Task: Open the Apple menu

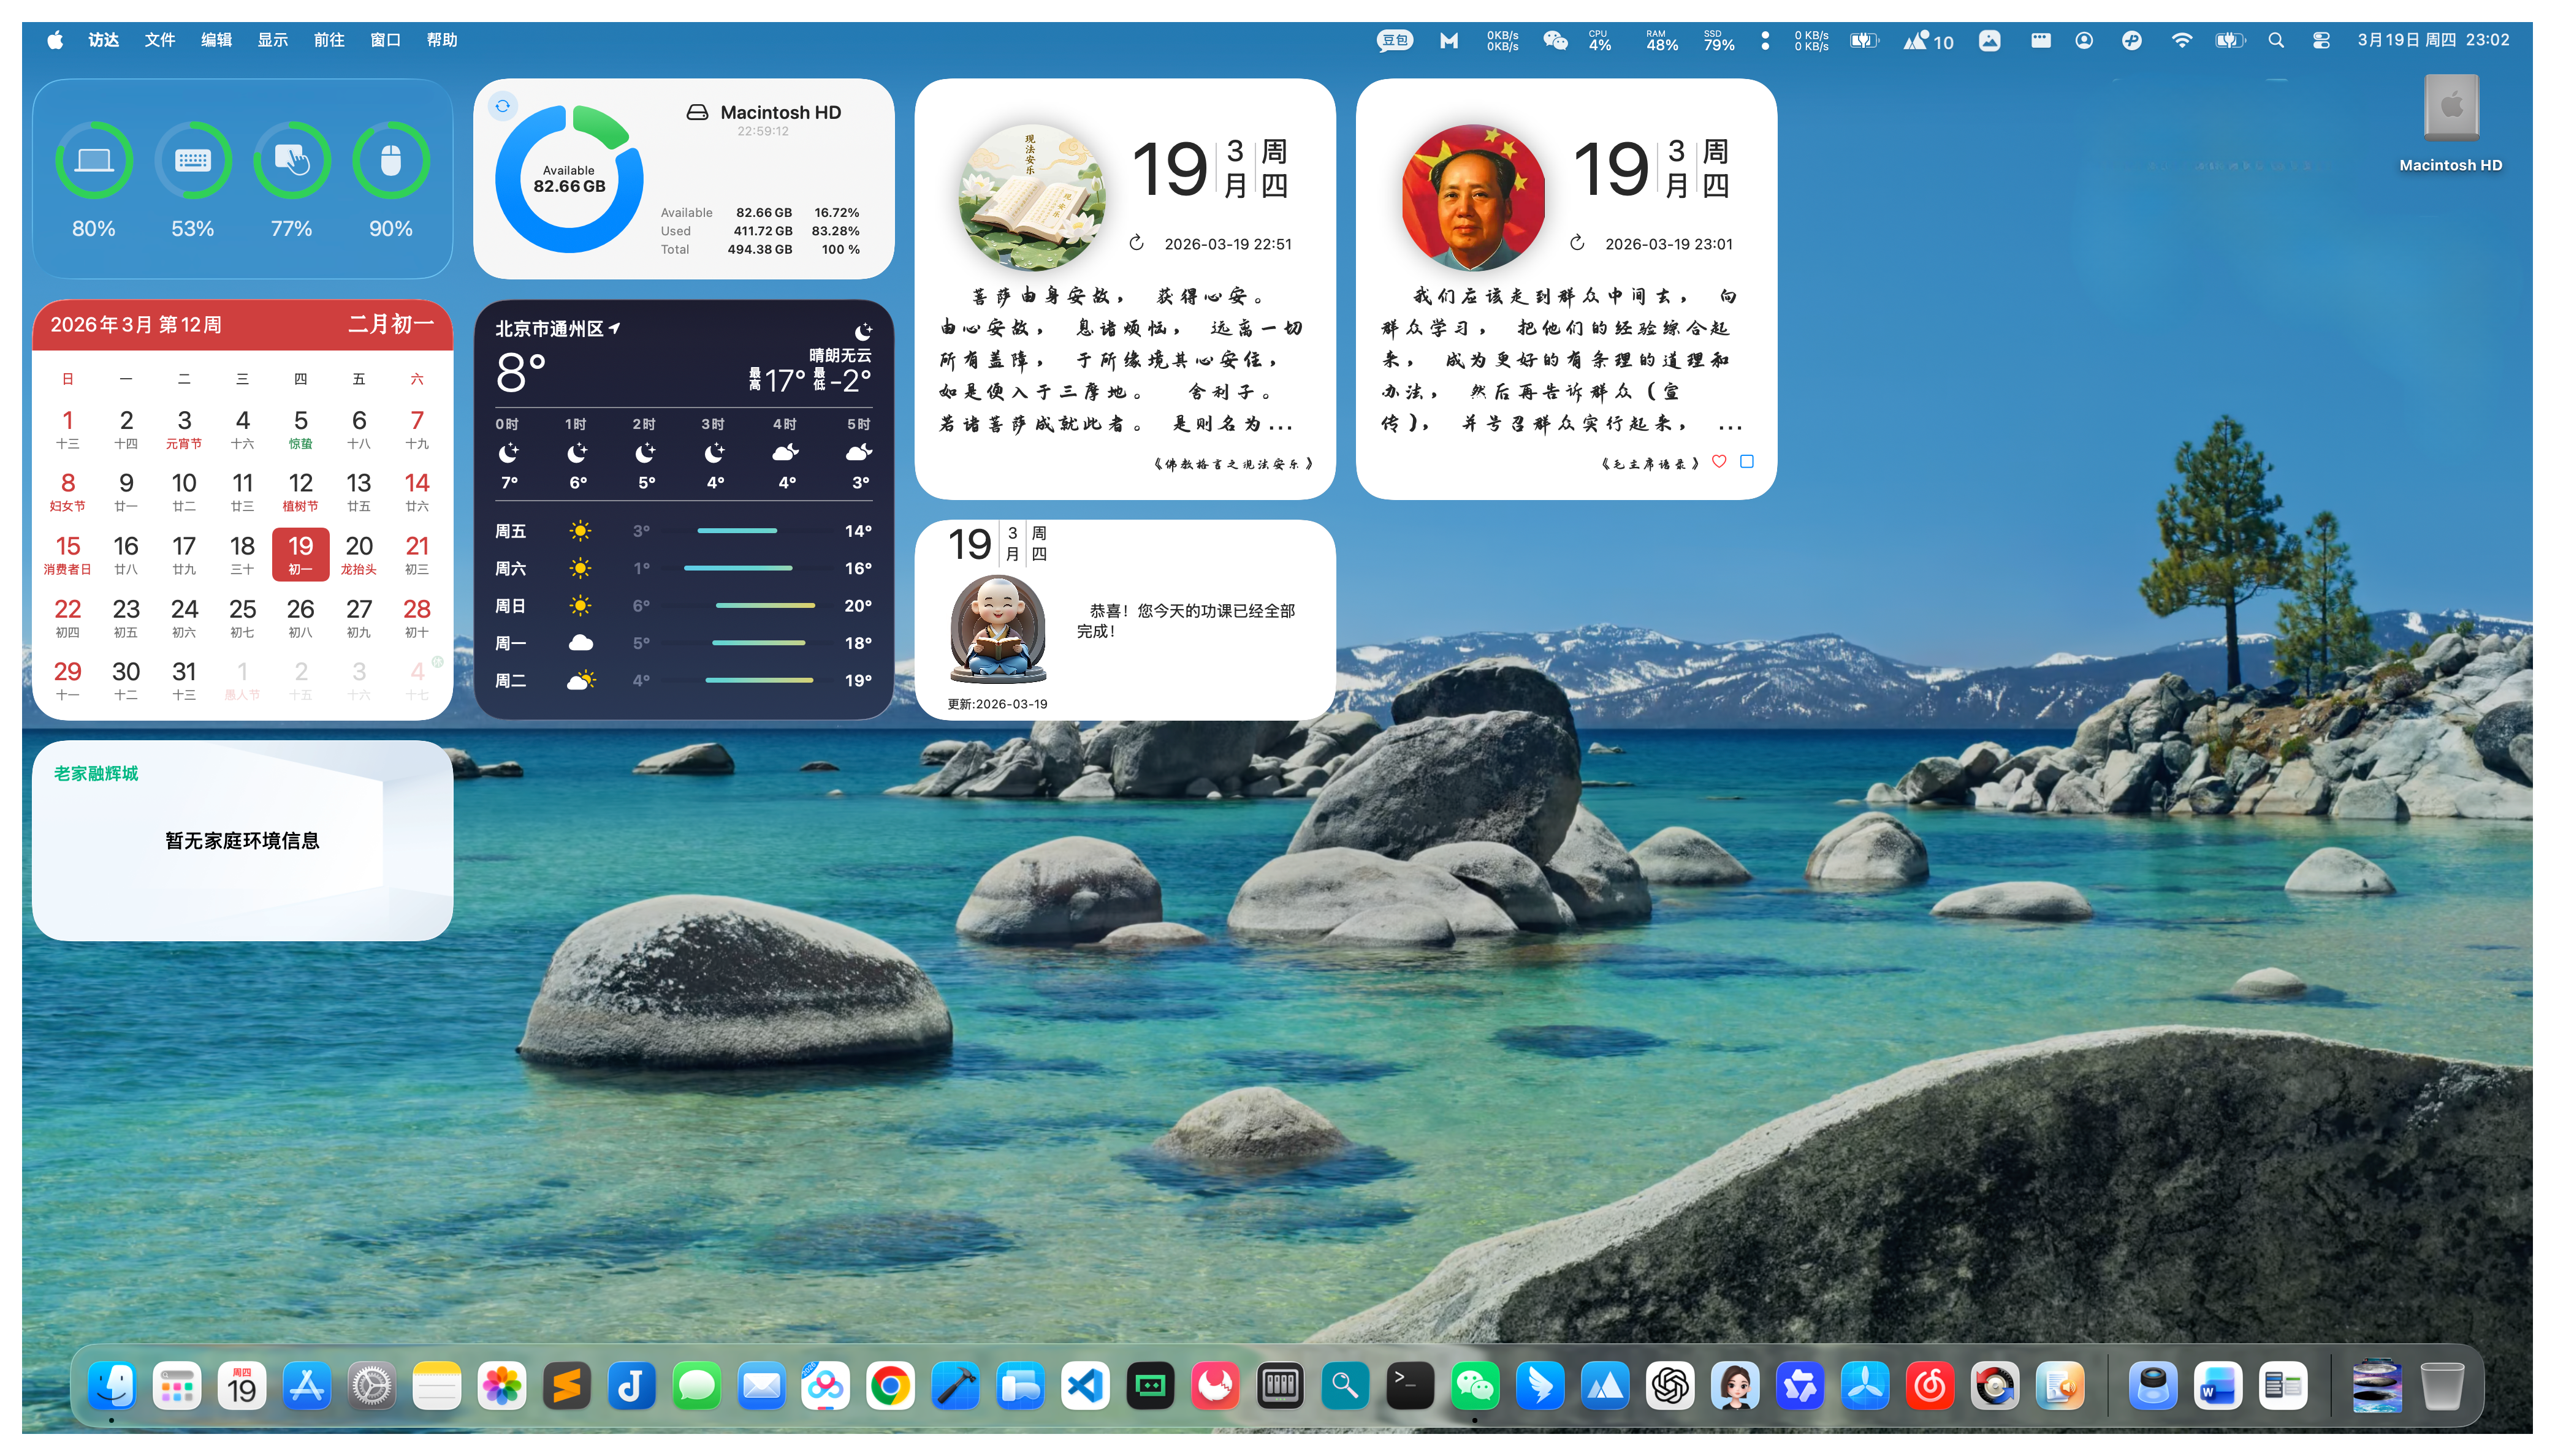Action: coord(55,40)
